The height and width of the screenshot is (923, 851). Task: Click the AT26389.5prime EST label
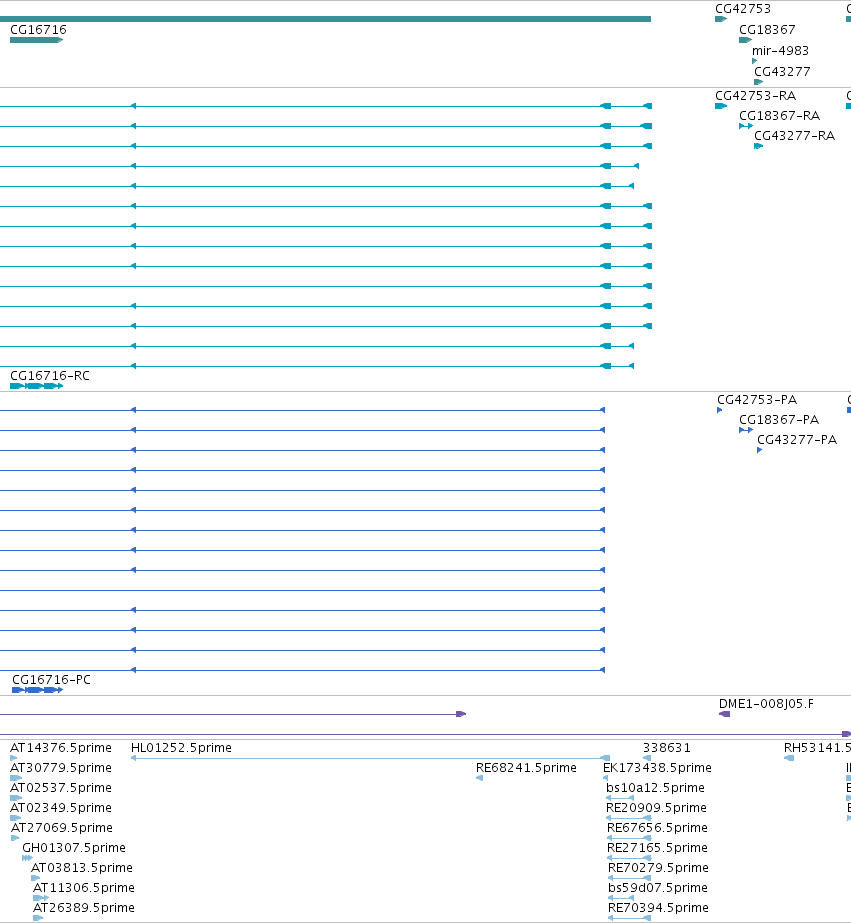point(84,908)
